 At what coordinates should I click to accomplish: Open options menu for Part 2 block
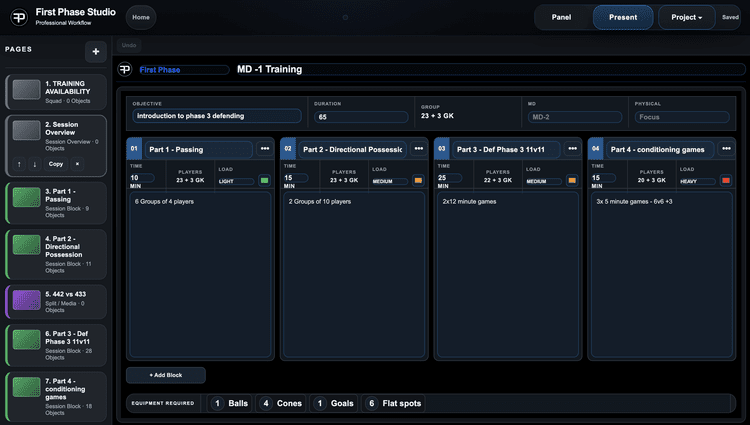[x=419, y=149]
